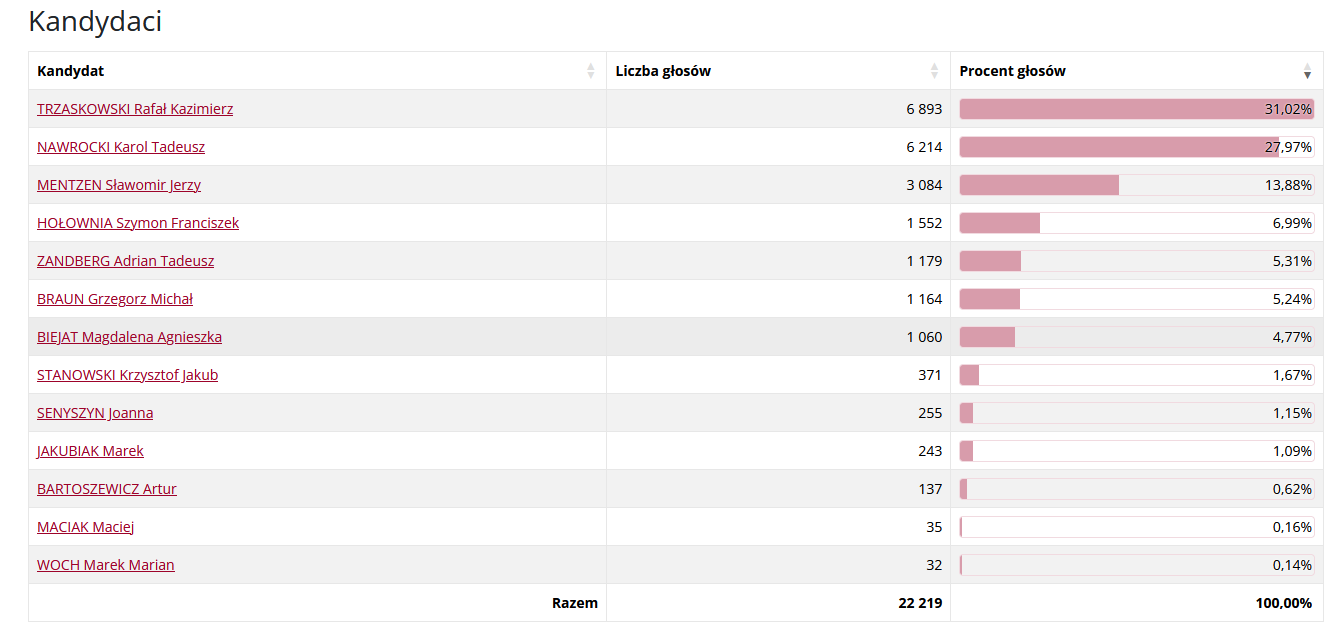Open BIEJAT Magdalena Agnieszka link
This screenshot has width=1344, height=629.
click(x=130, y=337)
